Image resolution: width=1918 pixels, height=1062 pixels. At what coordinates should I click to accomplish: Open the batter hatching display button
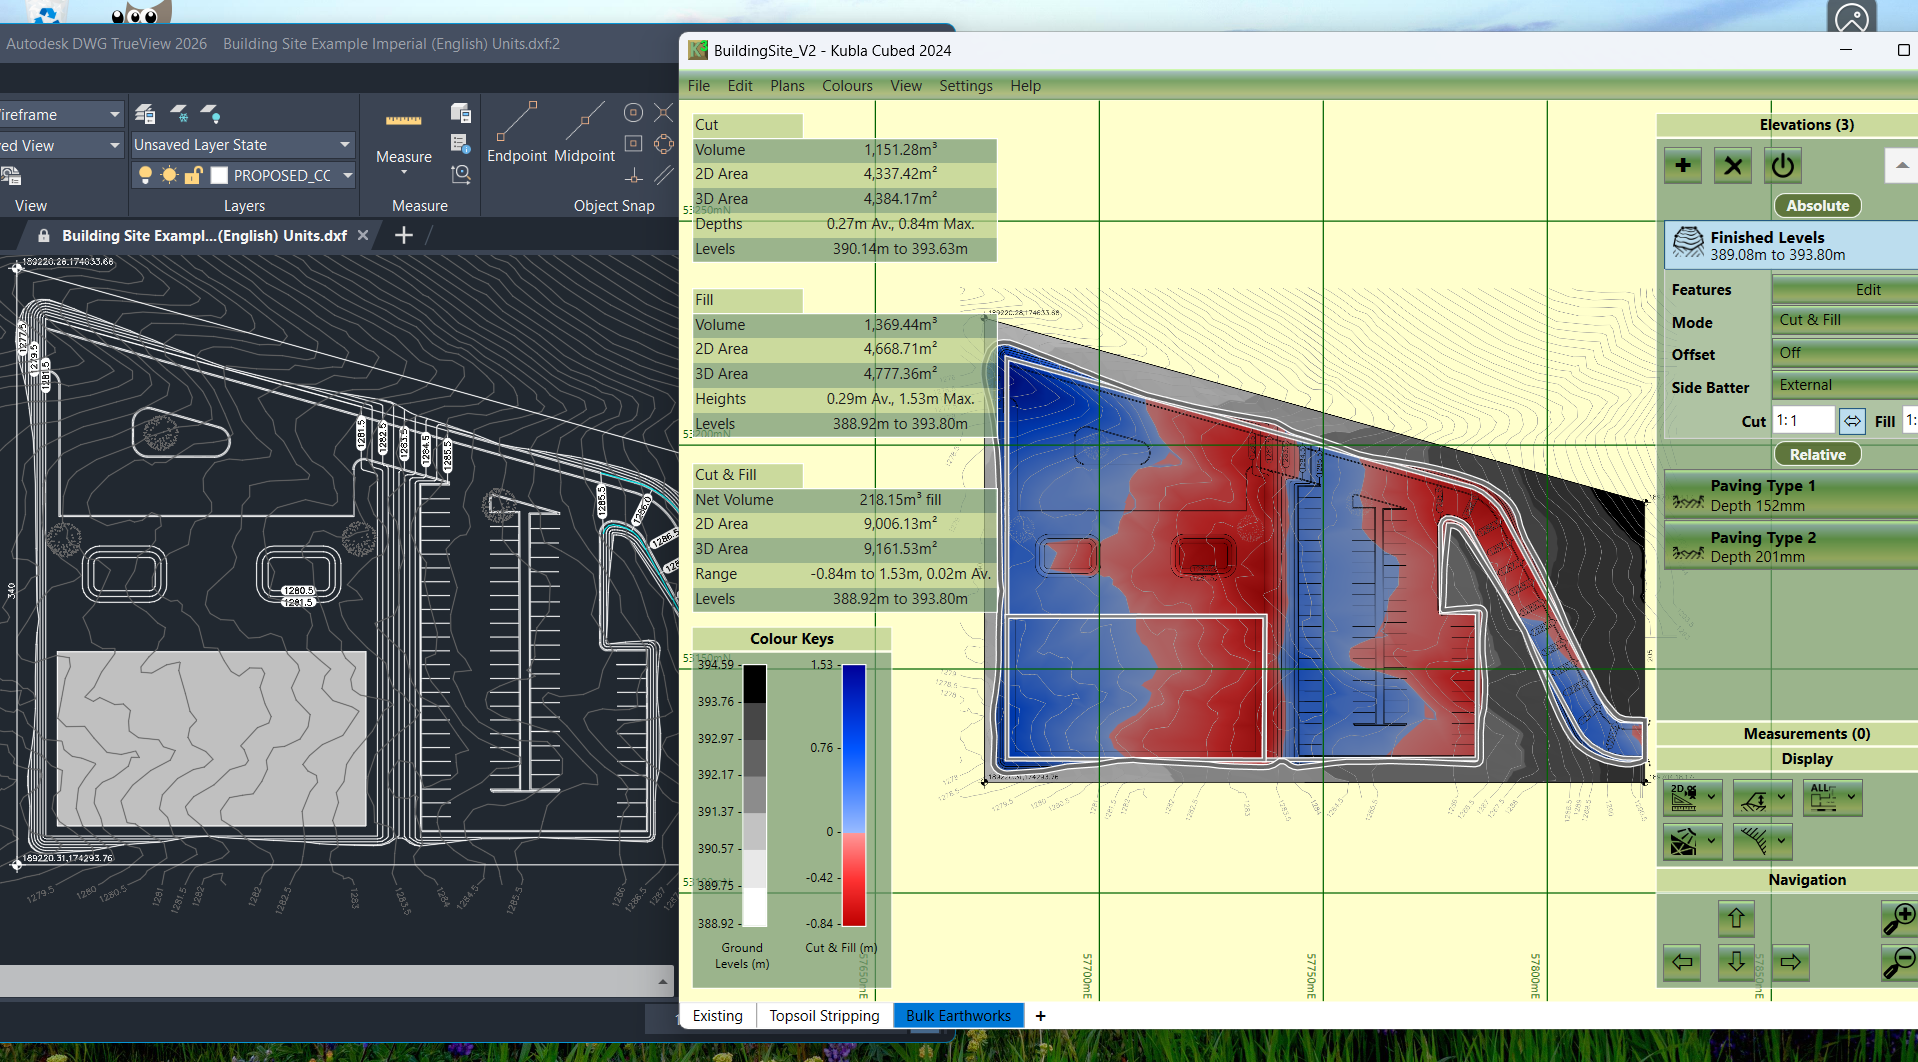click(x=1762, y=842)
